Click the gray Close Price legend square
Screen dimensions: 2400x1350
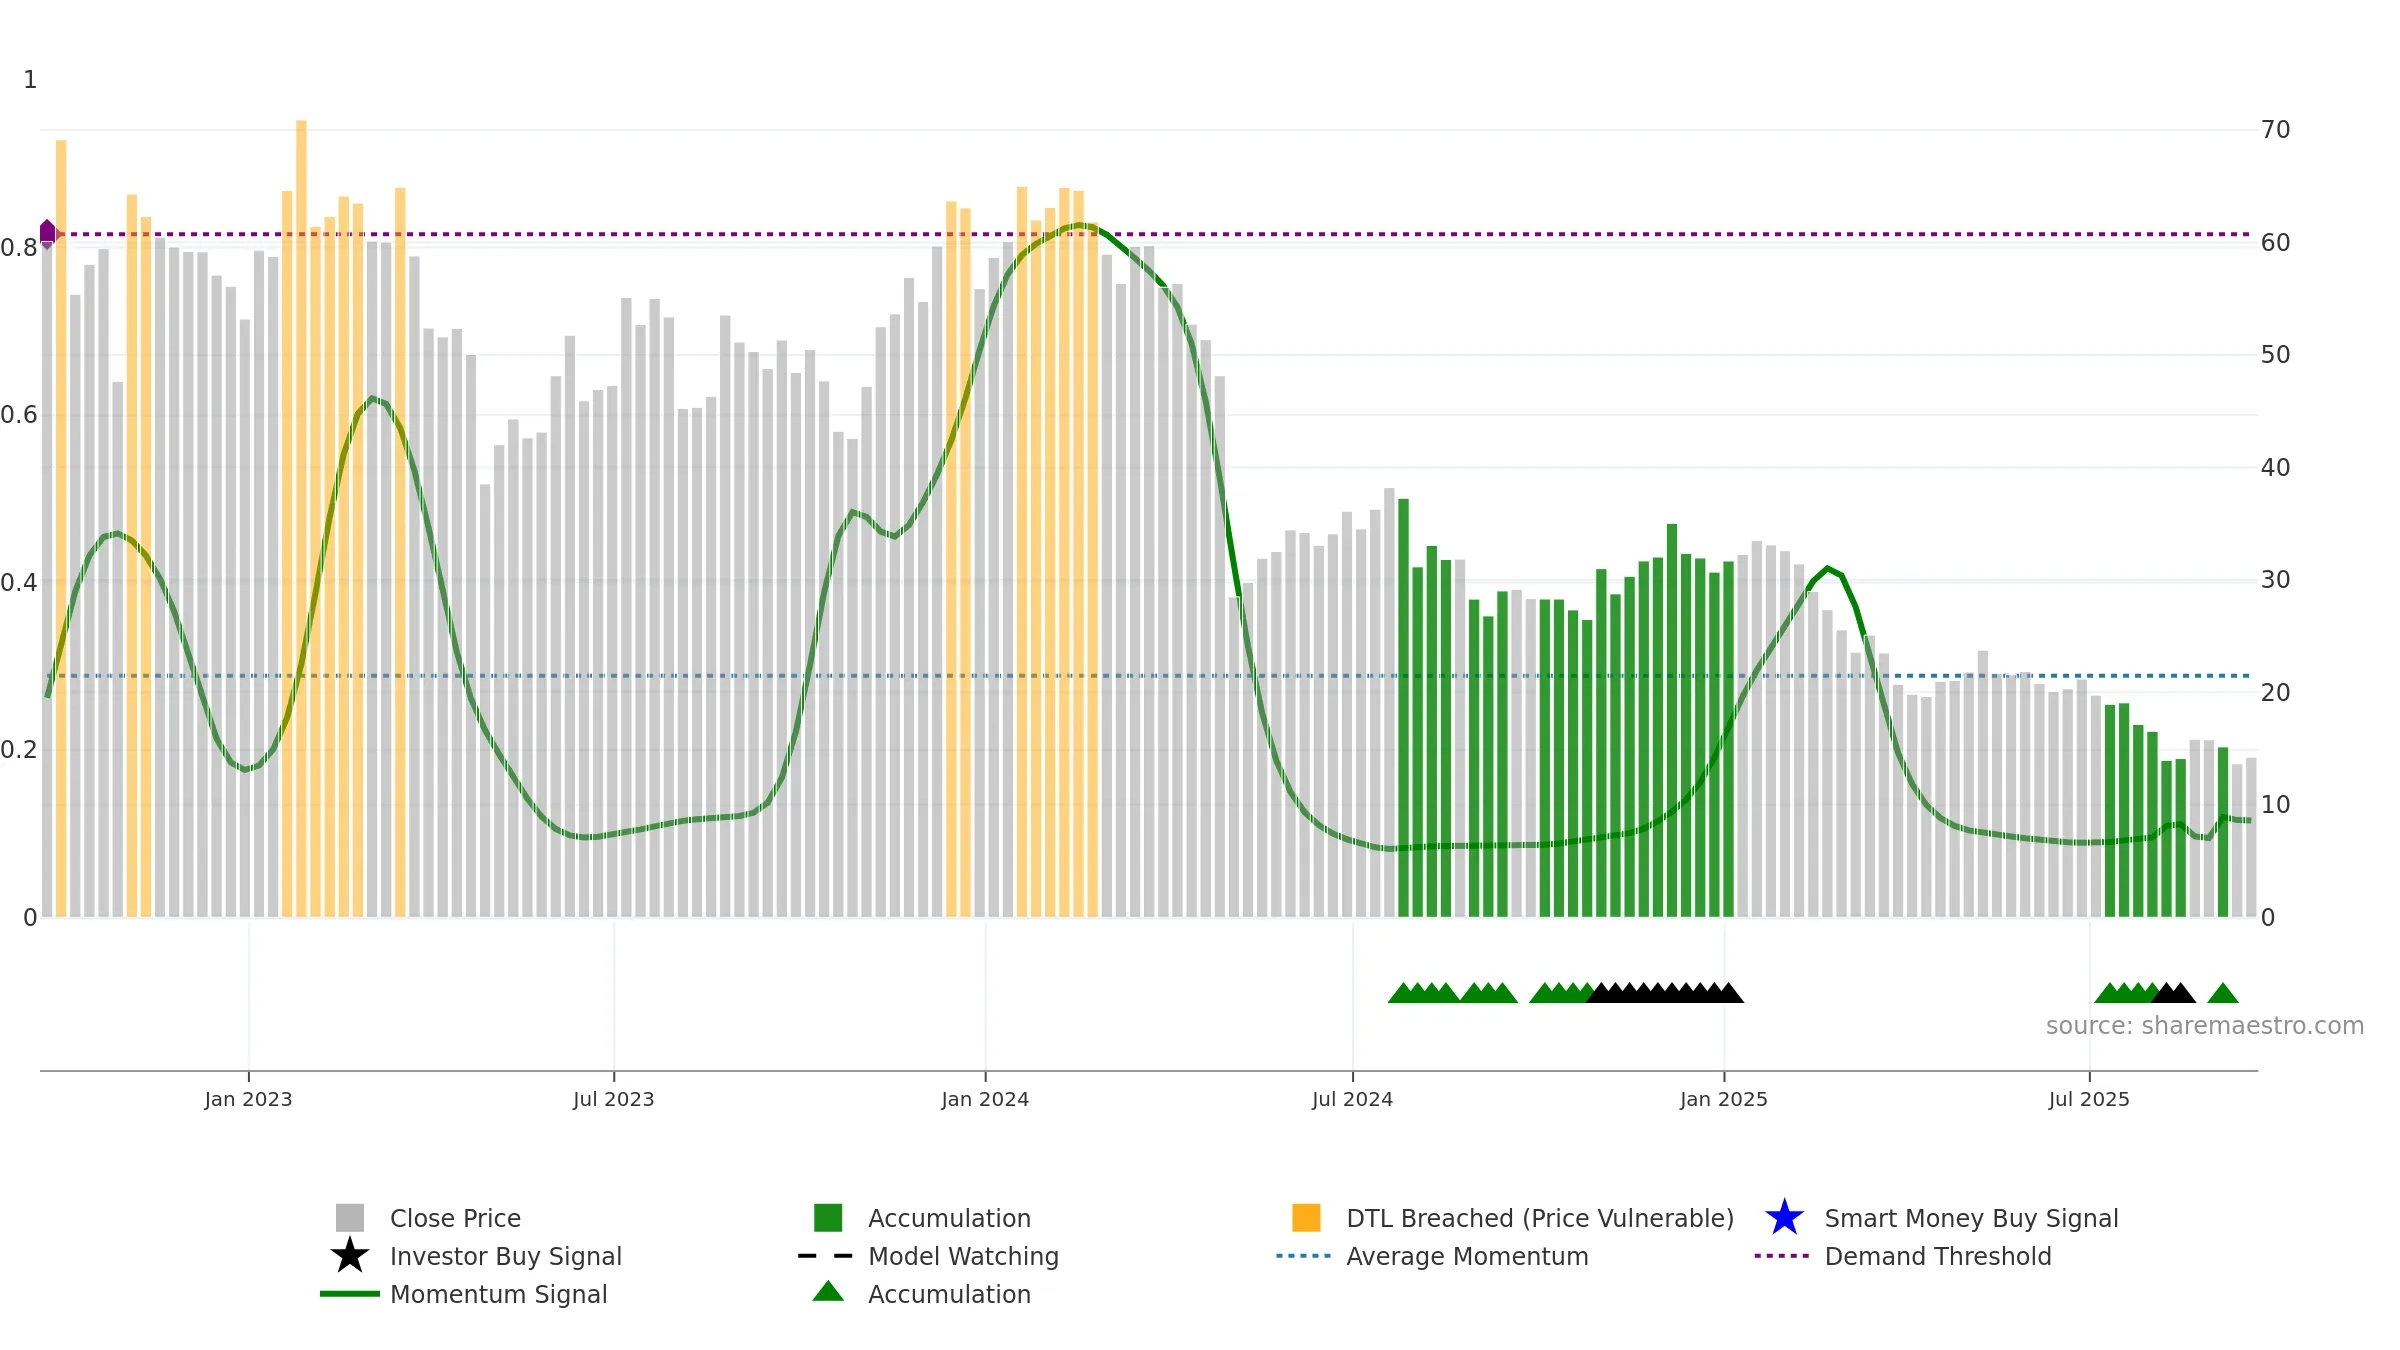coord(350,1218)
